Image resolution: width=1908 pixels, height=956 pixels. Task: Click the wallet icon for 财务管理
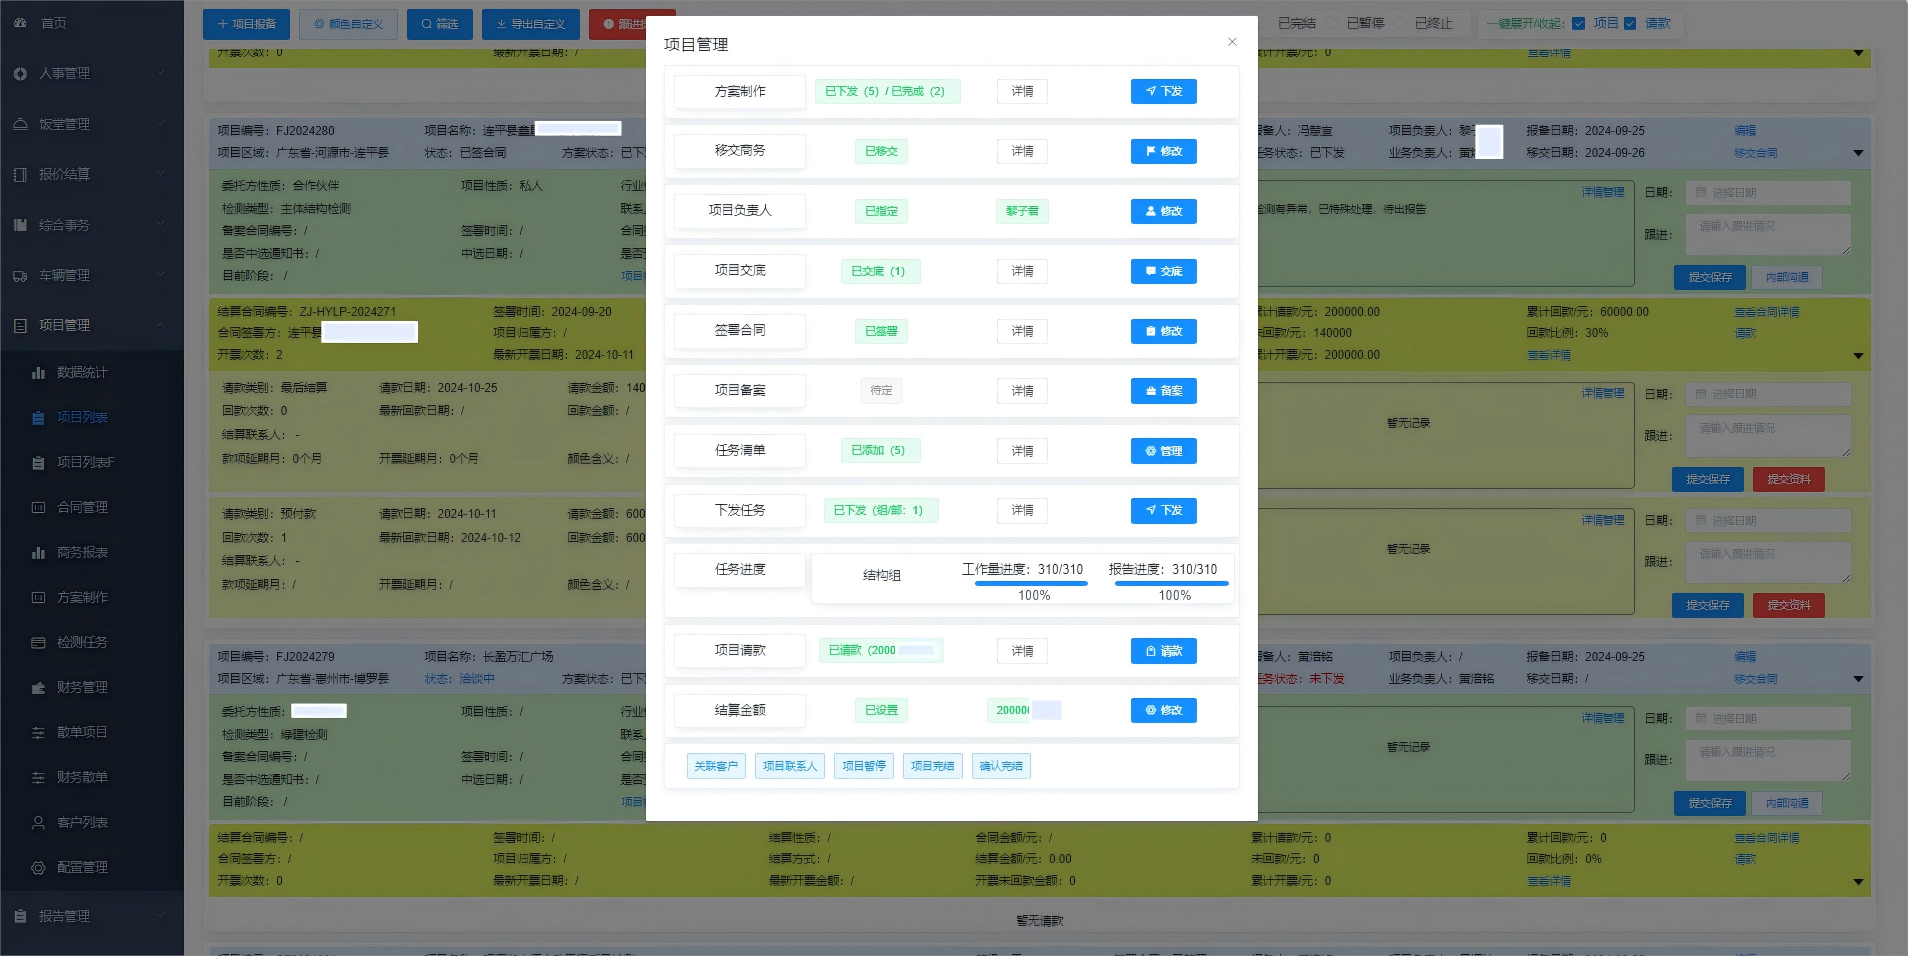[x=38, y=688]
